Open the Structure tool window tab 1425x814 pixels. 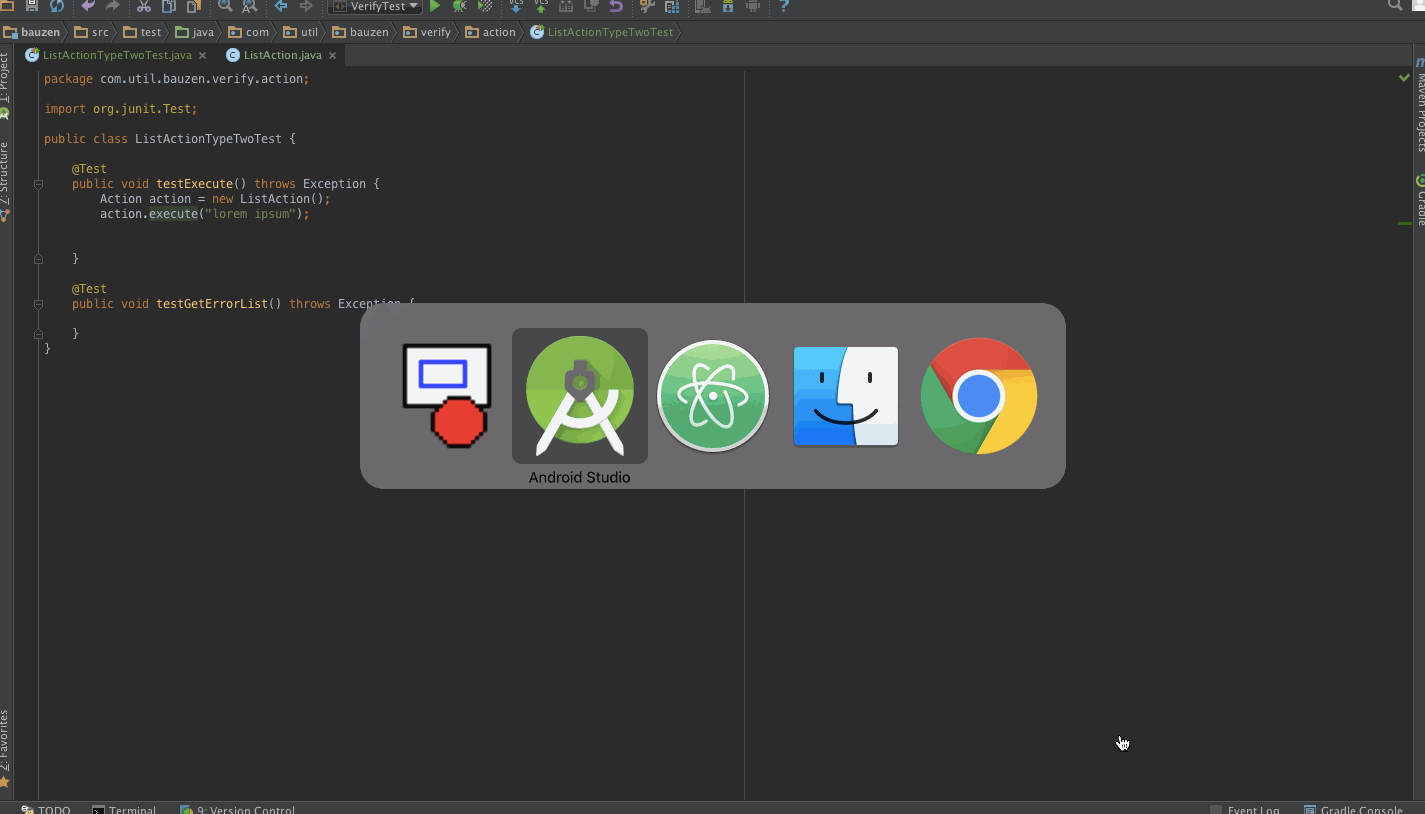coord(5,180)
